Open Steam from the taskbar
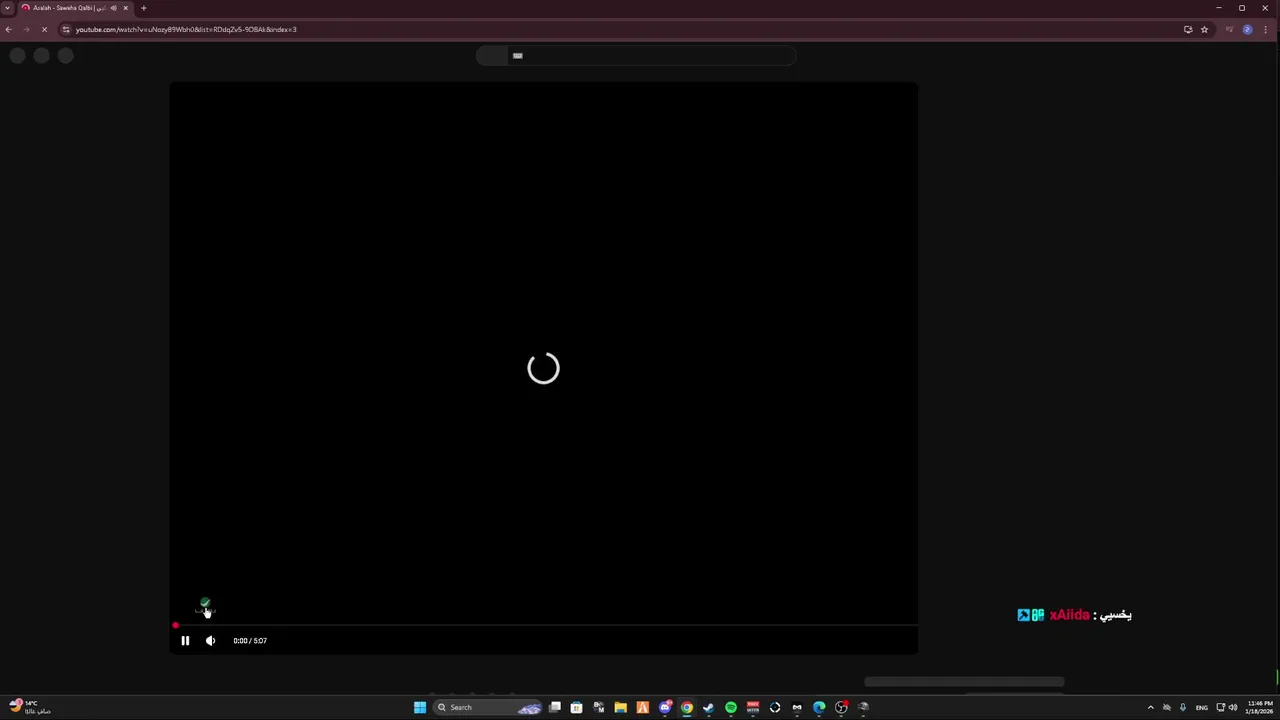 point(709,707)
